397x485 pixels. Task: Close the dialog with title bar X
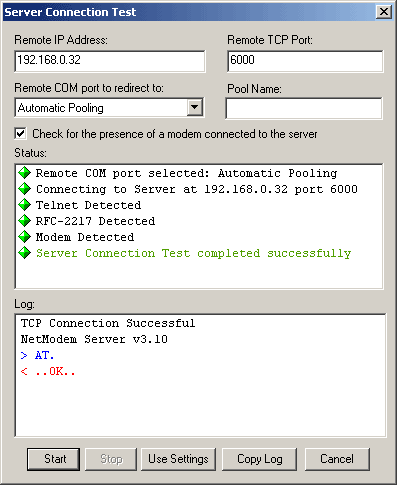tap(384, 12)
